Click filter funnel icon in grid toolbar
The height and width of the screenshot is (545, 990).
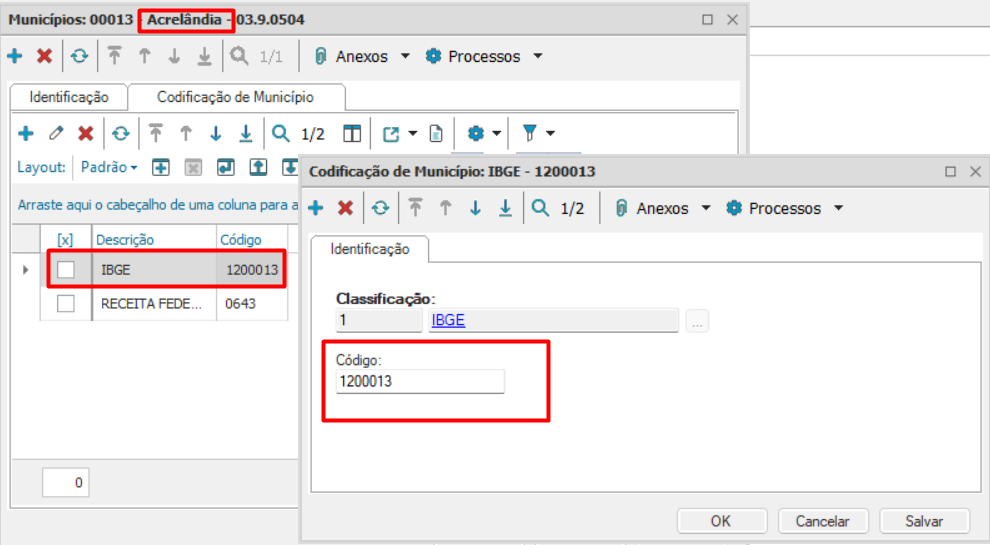pyautogui.click(x=530, y=133)
